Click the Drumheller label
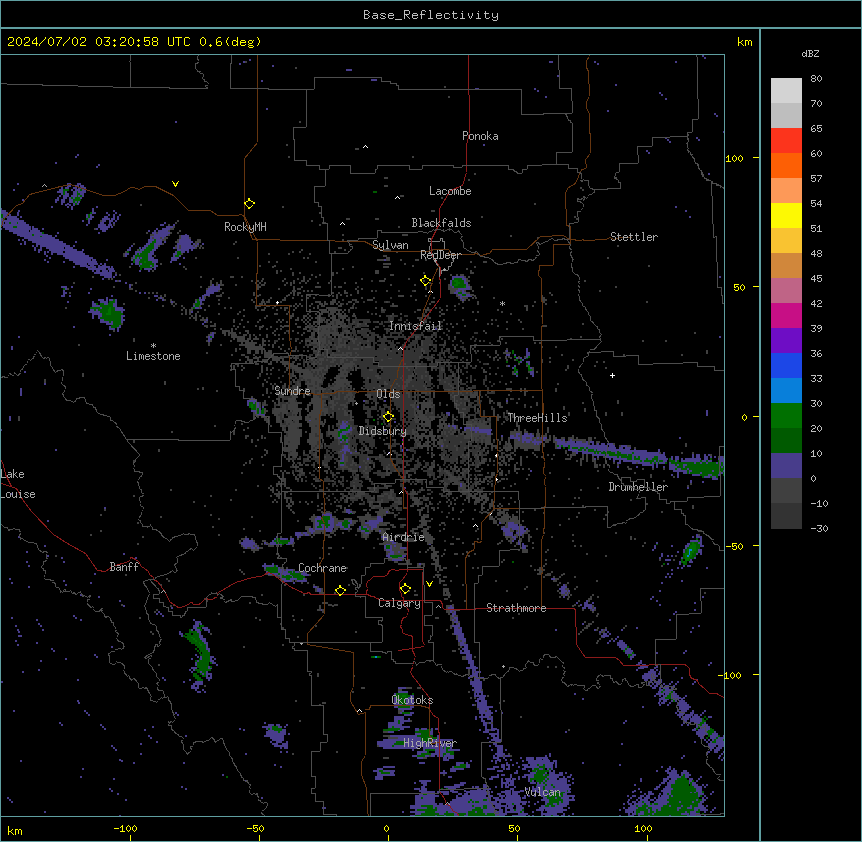 (x=638, y=487)
